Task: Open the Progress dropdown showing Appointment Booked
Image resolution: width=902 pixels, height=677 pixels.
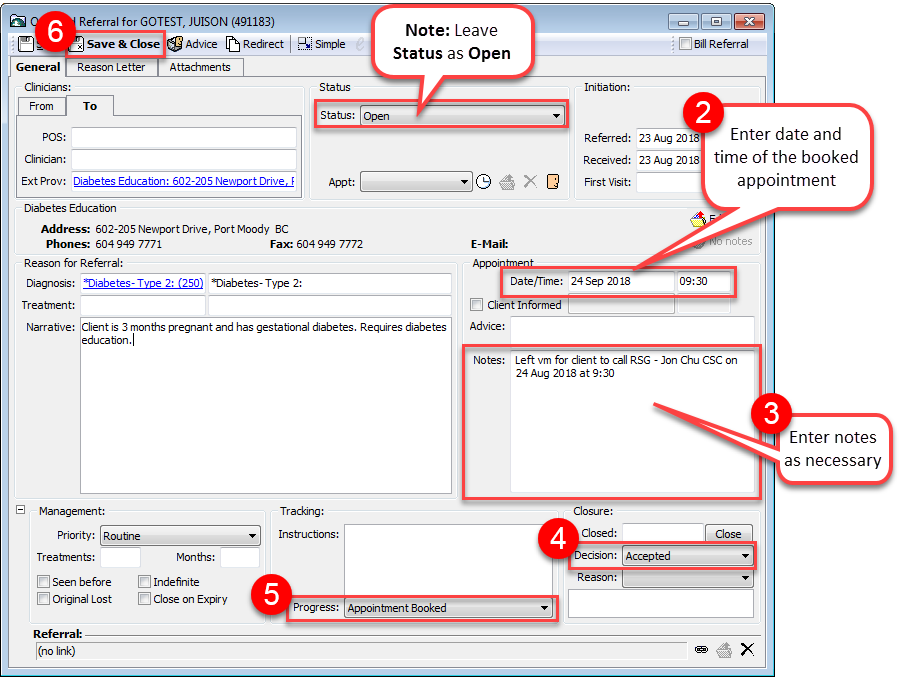Action: pyautogui.click(x=448, y=608)
